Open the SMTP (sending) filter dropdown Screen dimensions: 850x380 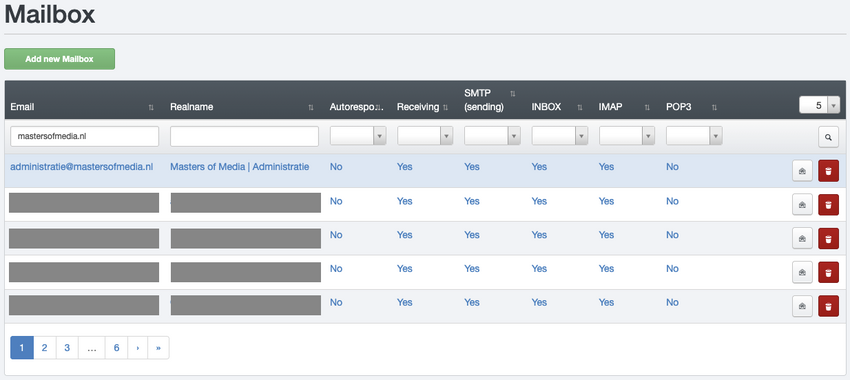click(492, 136)
